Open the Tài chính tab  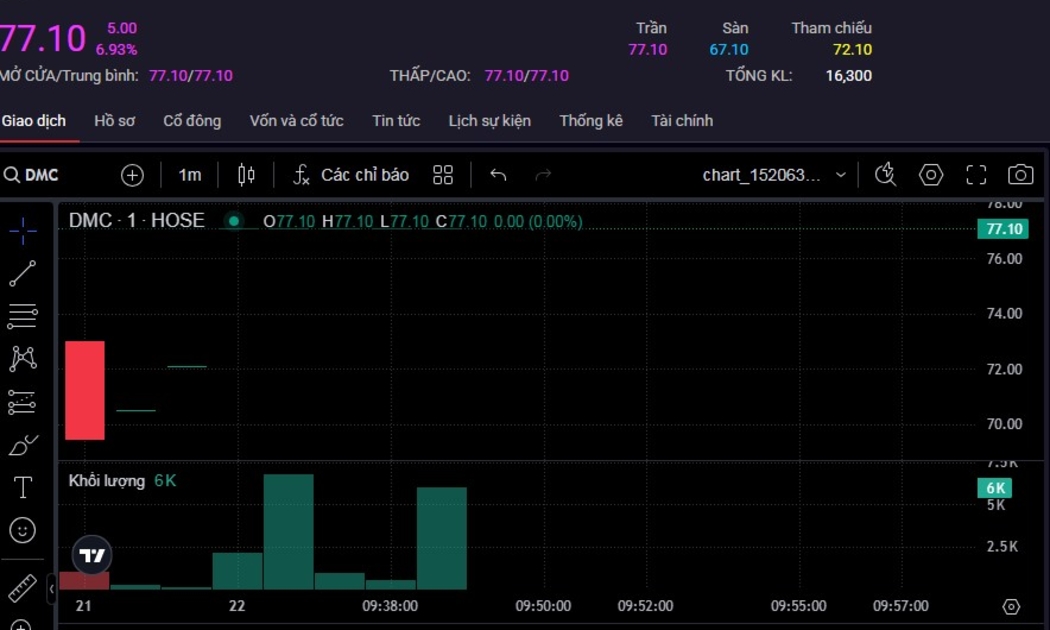point(682,121)
